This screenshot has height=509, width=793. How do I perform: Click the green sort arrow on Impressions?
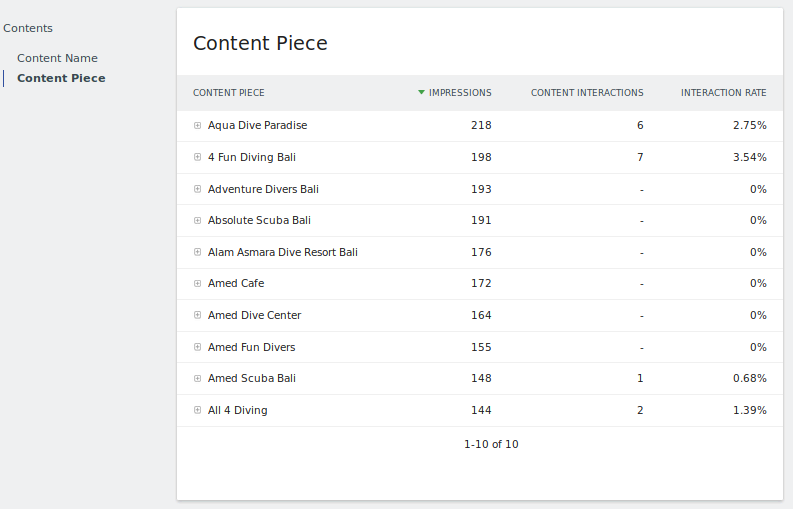pos(422,93)
